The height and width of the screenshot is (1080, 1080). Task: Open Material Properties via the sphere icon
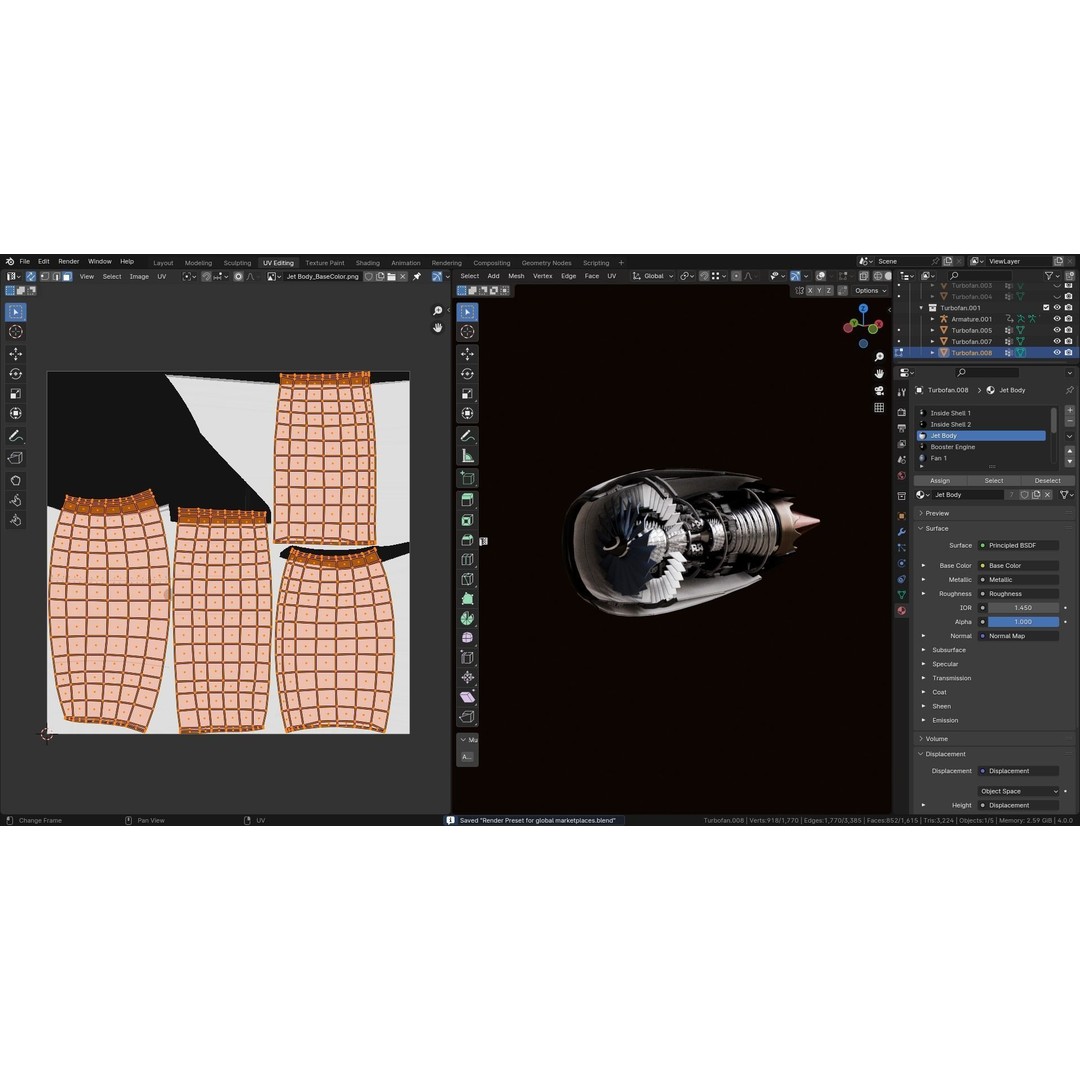[902, 610]
